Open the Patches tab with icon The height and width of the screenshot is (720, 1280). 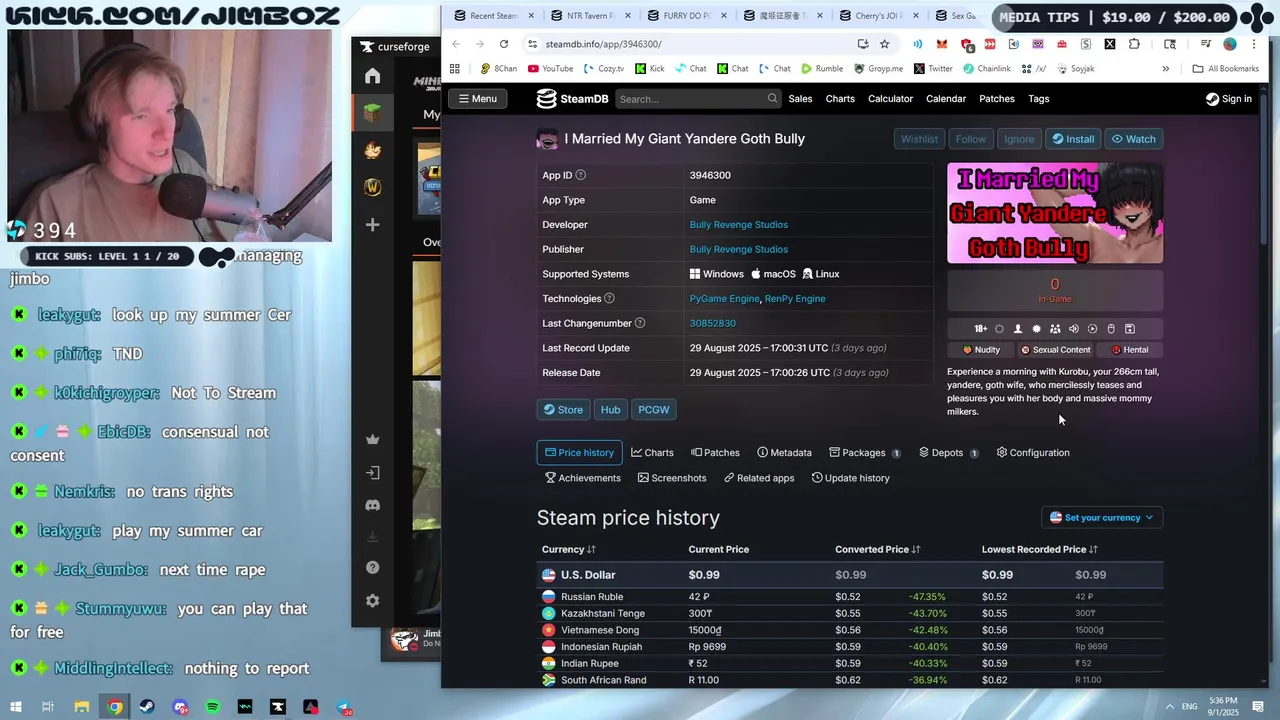click(x=715, y=453)
